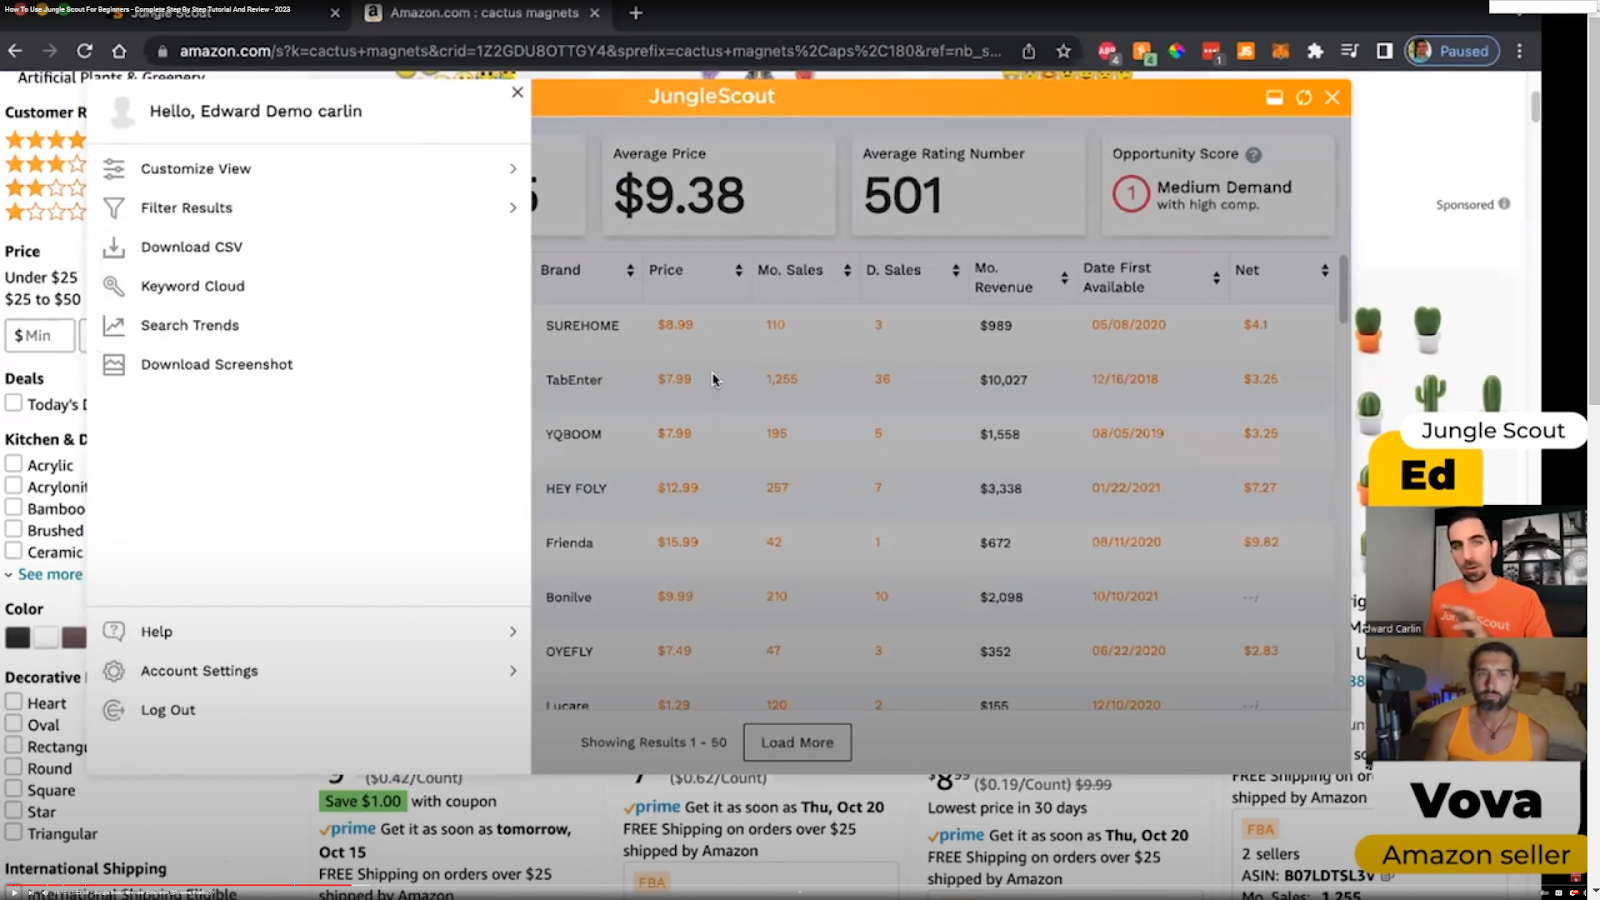This screenshot has width=1600, height=900.
Task: Enable the Square shape checkbox
Action: click(x=14, y=789)
